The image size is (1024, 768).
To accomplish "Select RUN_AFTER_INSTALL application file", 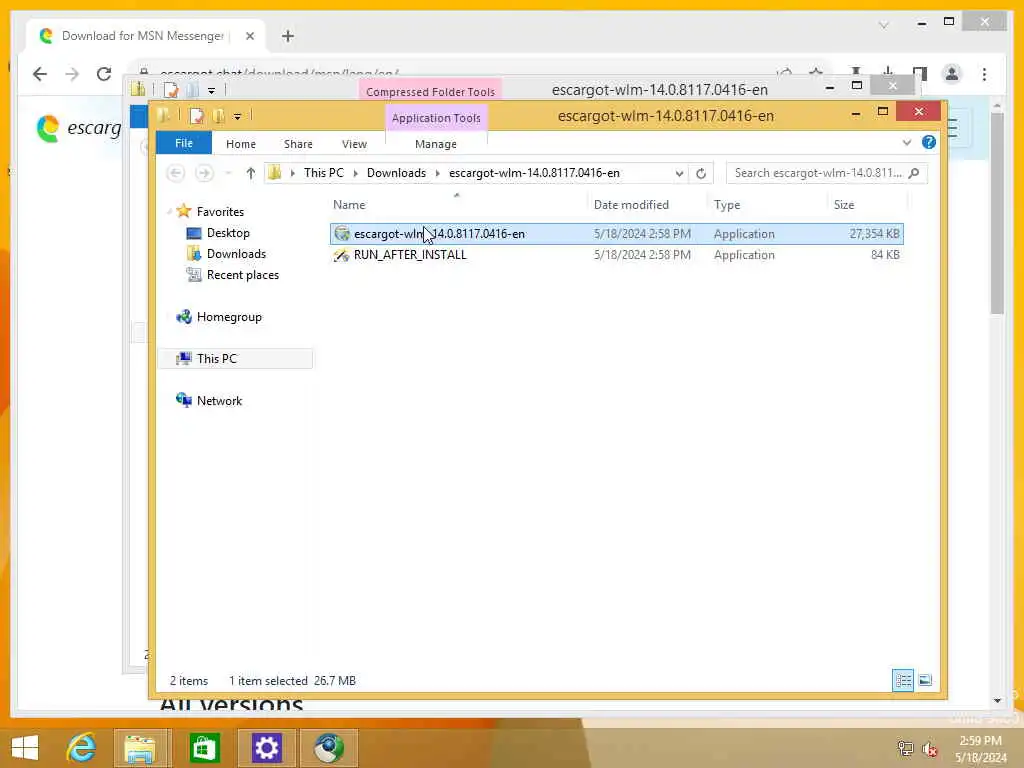I will coord(616,255).
